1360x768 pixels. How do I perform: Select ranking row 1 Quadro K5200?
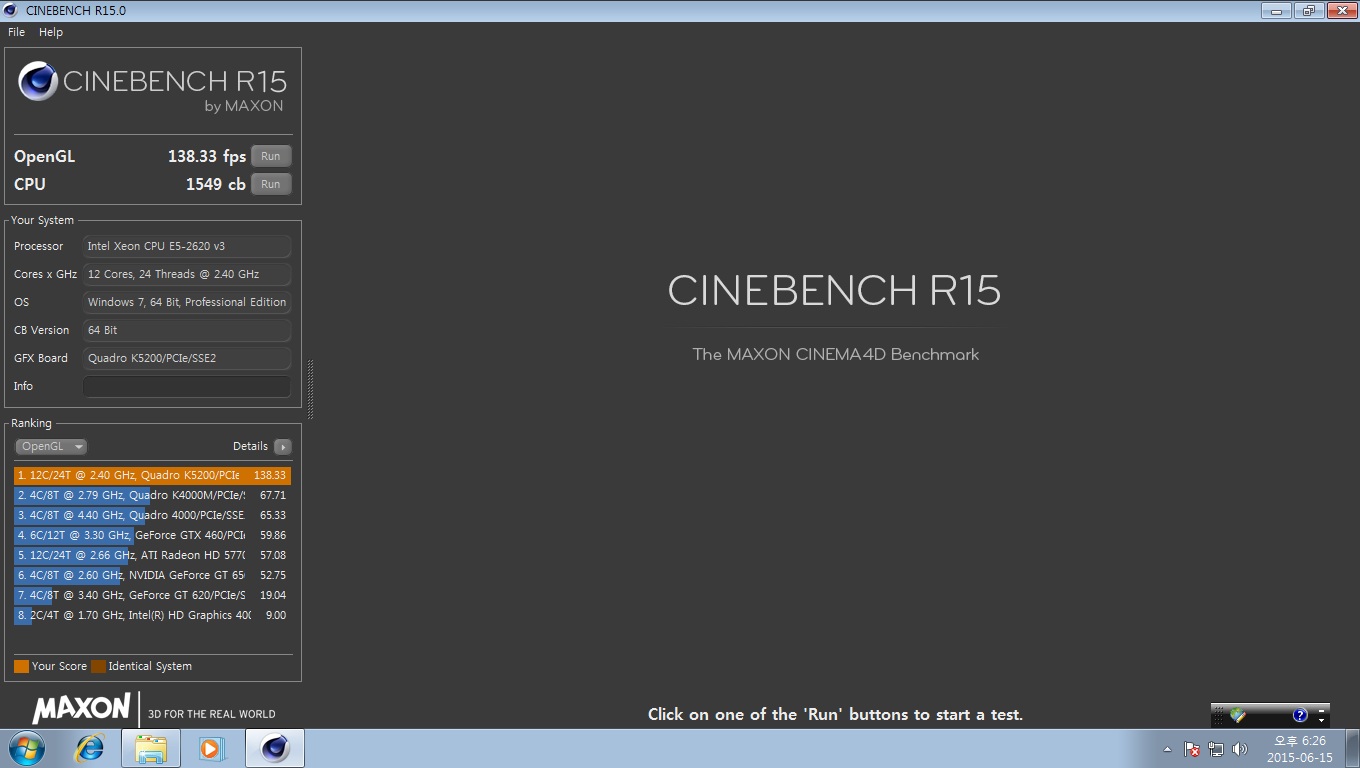click(152, 475)
